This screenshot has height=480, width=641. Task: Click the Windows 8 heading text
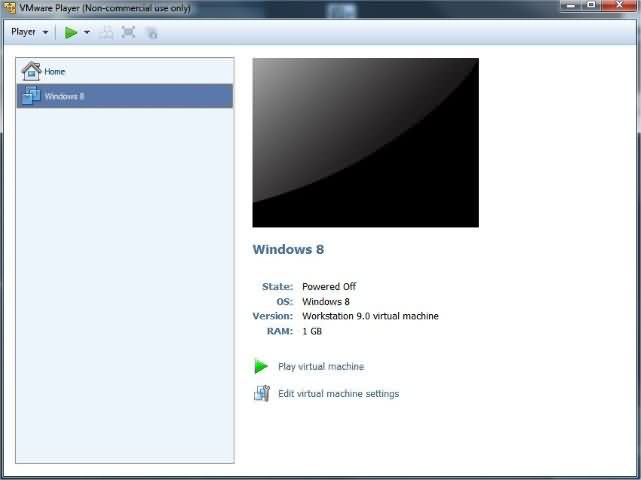[x=288, y=249]
